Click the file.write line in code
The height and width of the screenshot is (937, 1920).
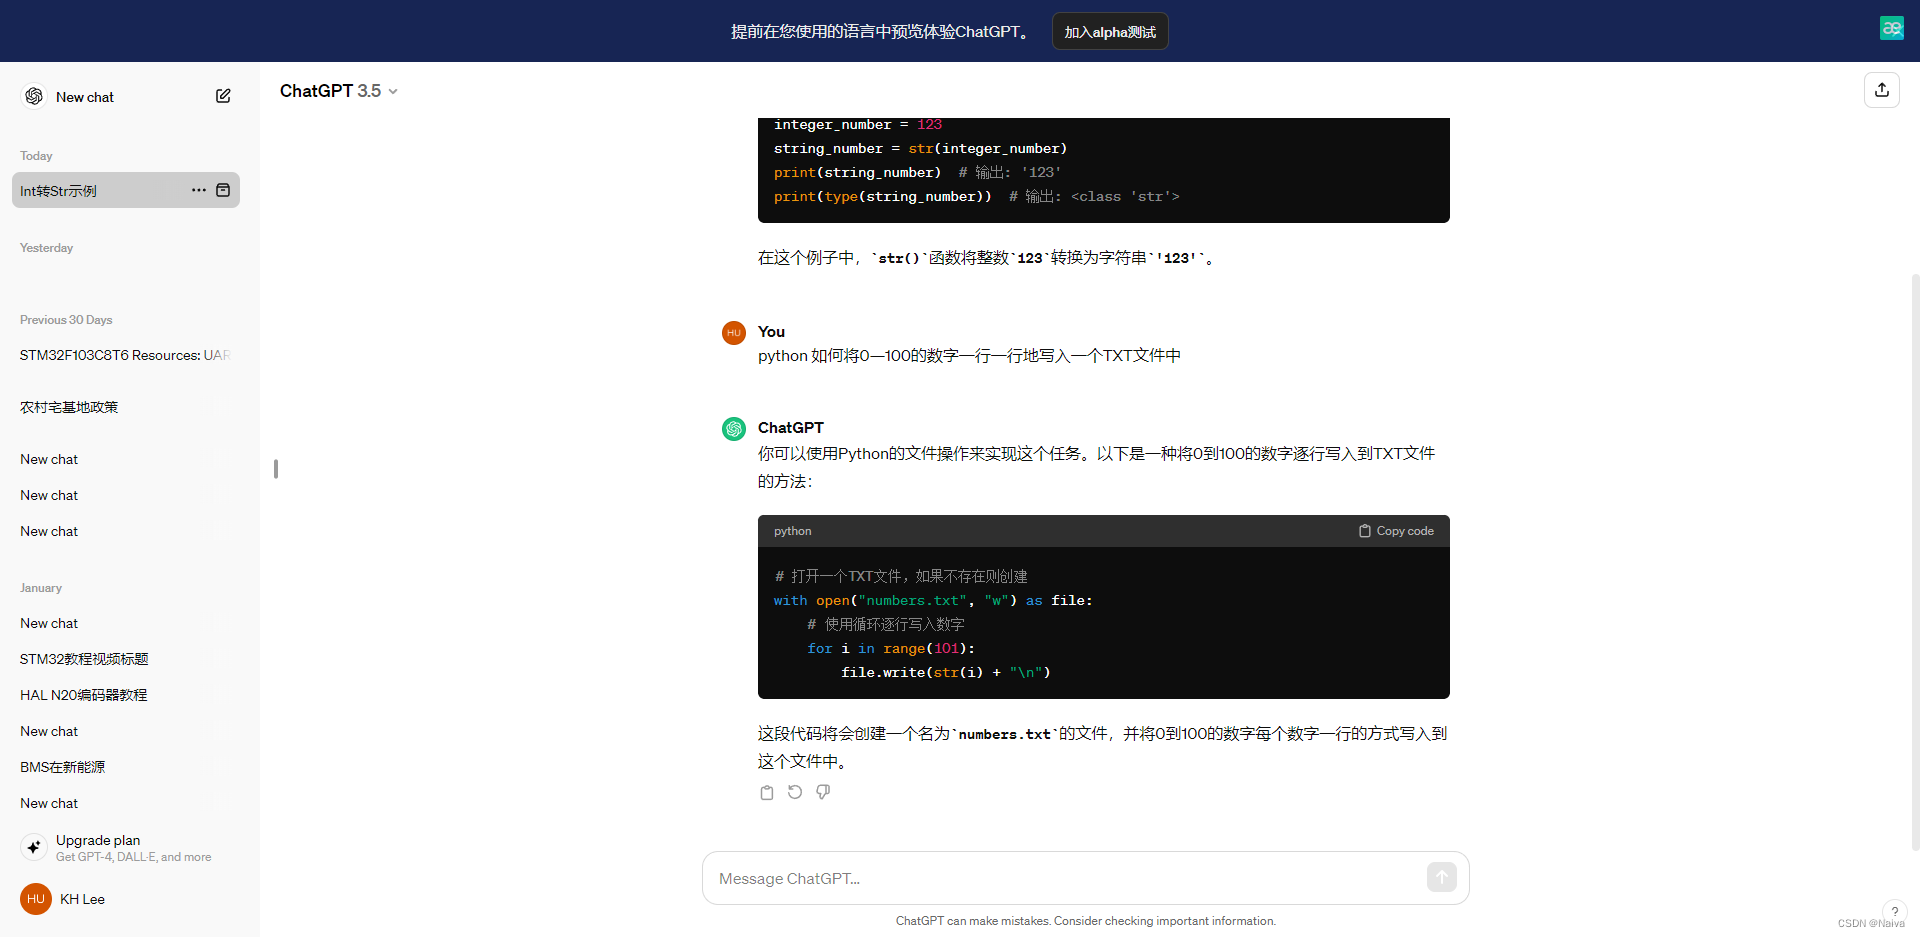pyautogui.click(x=945, y=672)
